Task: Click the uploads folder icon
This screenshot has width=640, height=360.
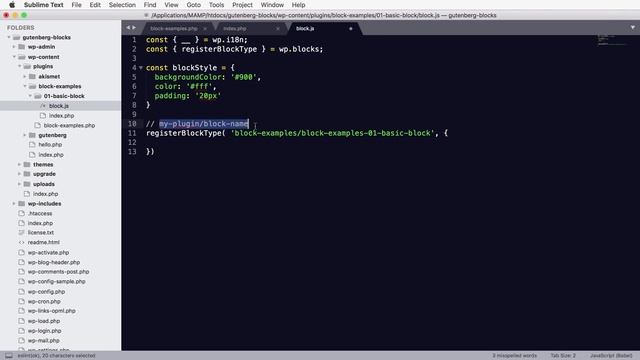Action: pyautogui.click(x=27, y=184)
